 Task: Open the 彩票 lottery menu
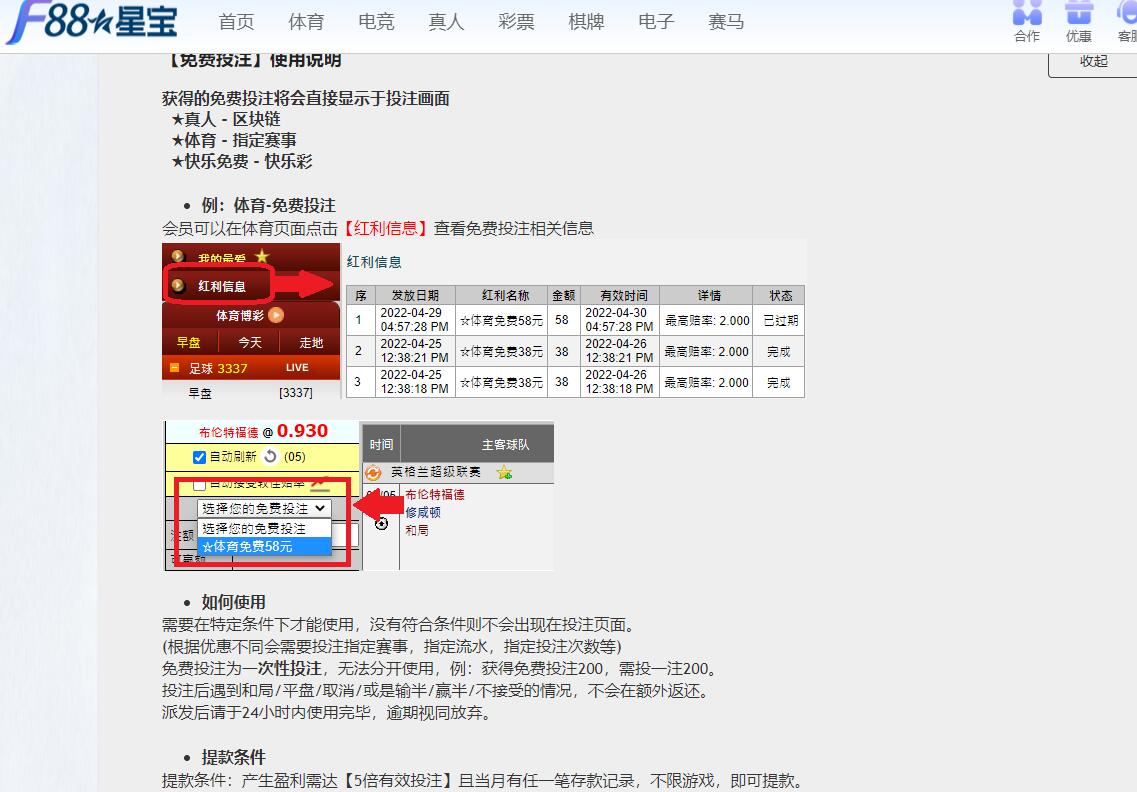(516, 22)
